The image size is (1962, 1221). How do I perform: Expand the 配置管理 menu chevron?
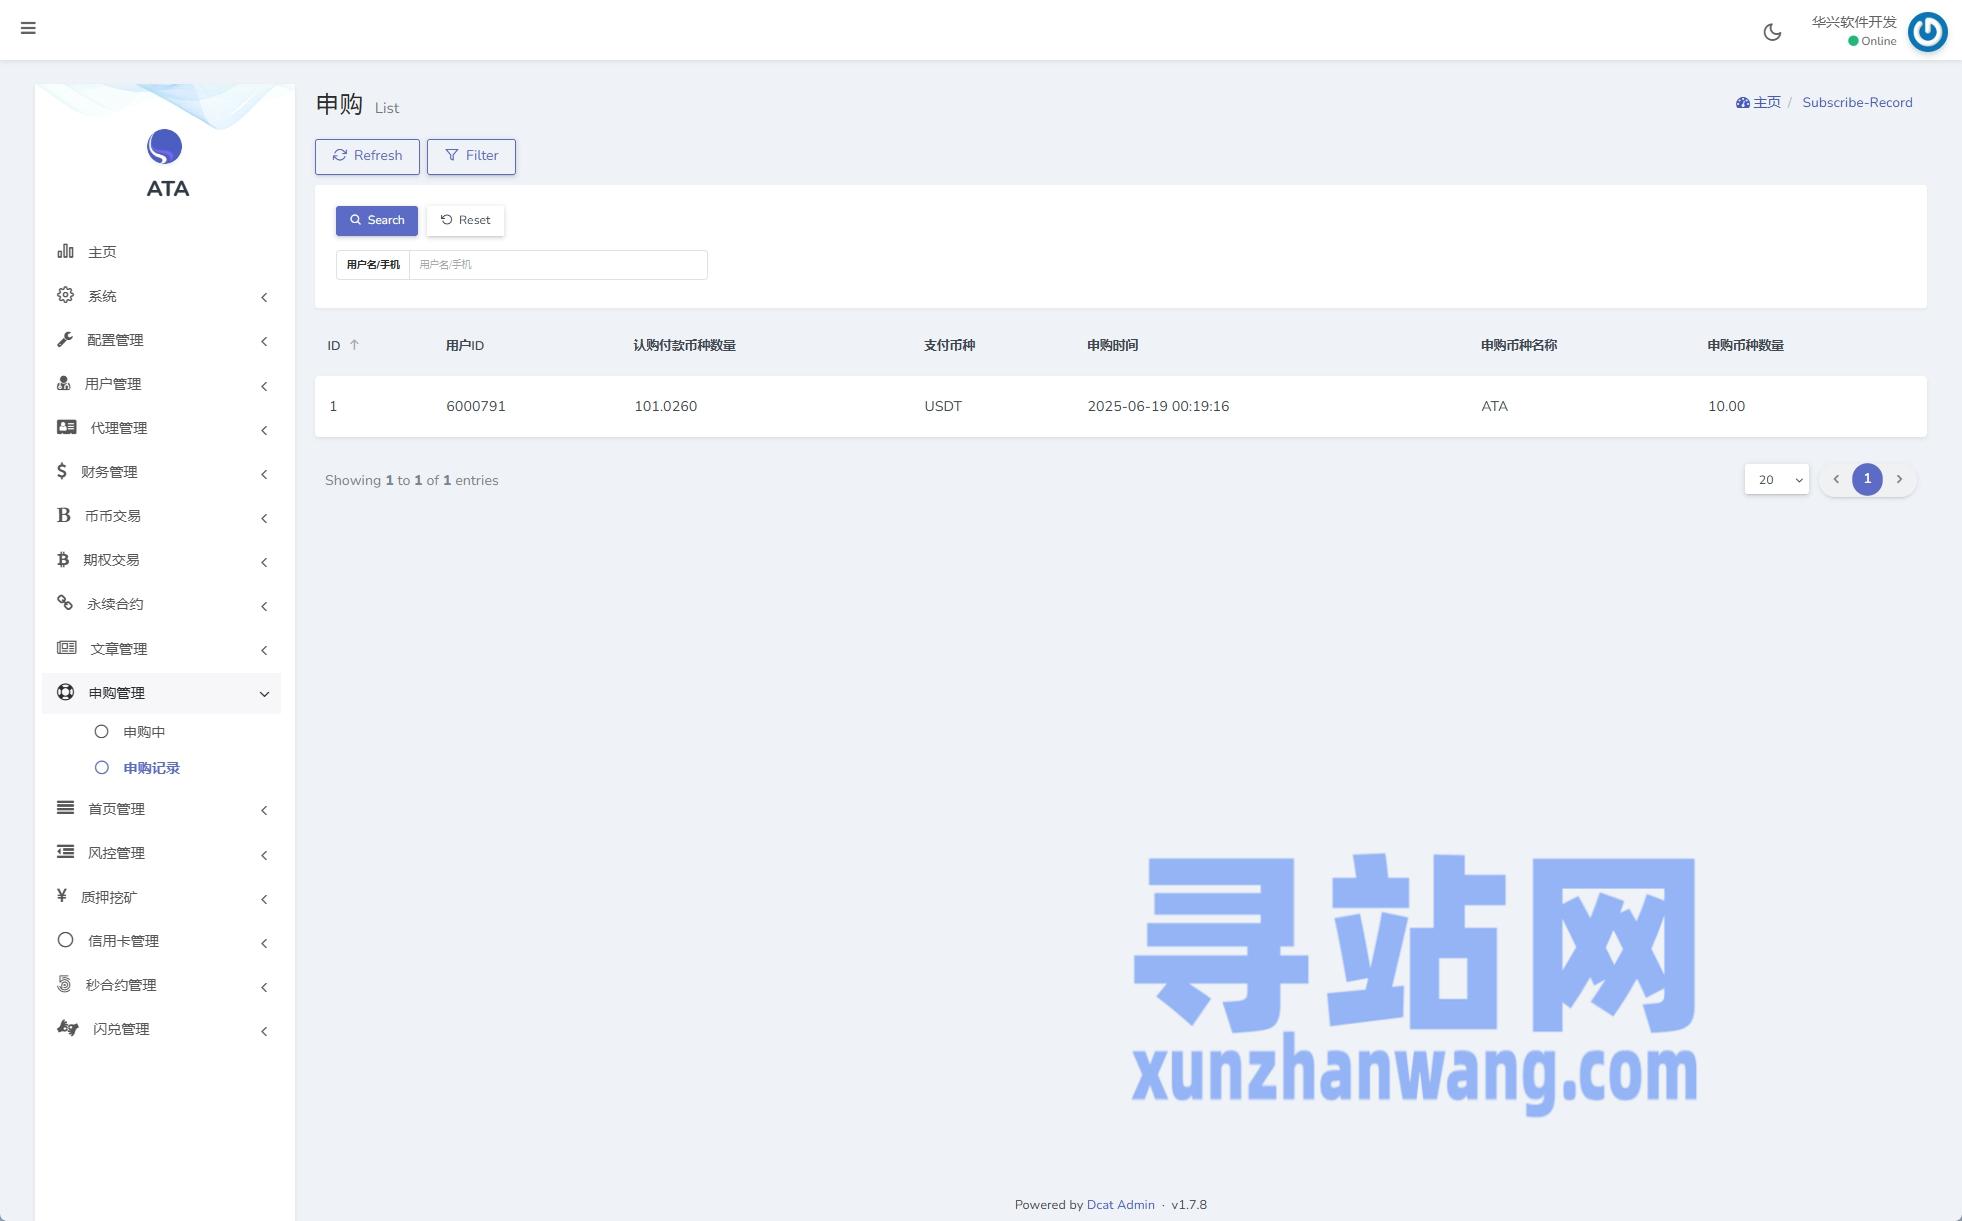tap(264, 341)
